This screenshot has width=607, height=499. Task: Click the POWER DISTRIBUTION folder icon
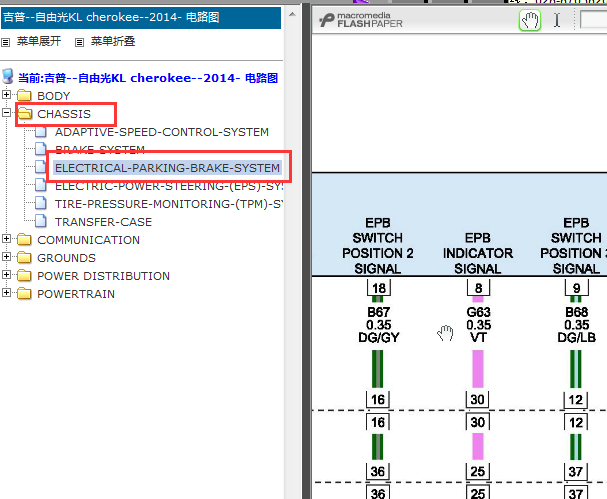[x=24, y=275]
